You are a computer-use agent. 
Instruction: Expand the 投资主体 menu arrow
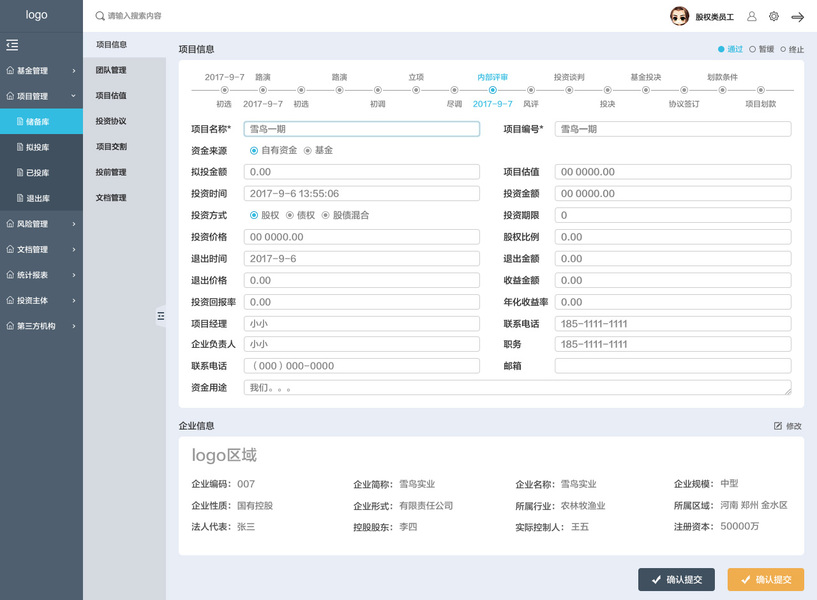point(73,301)
